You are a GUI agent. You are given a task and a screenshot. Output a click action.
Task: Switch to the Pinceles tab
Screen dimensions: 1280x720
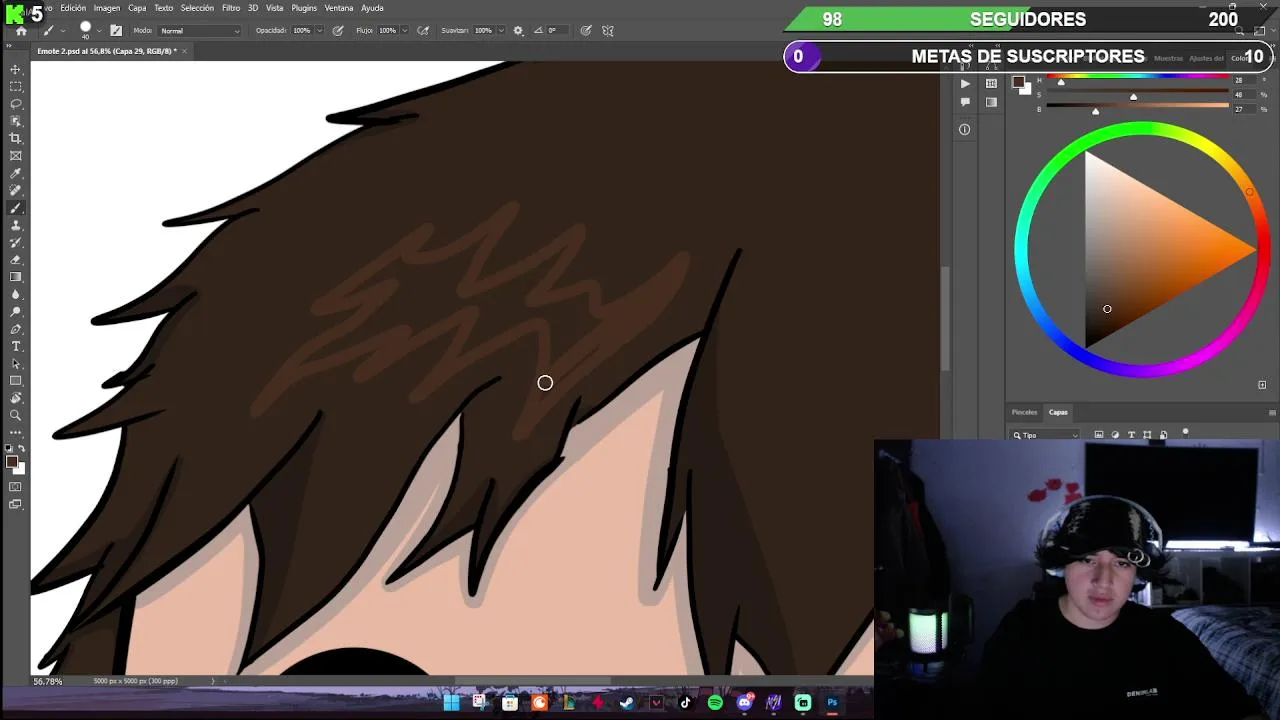click(1024, 412)
